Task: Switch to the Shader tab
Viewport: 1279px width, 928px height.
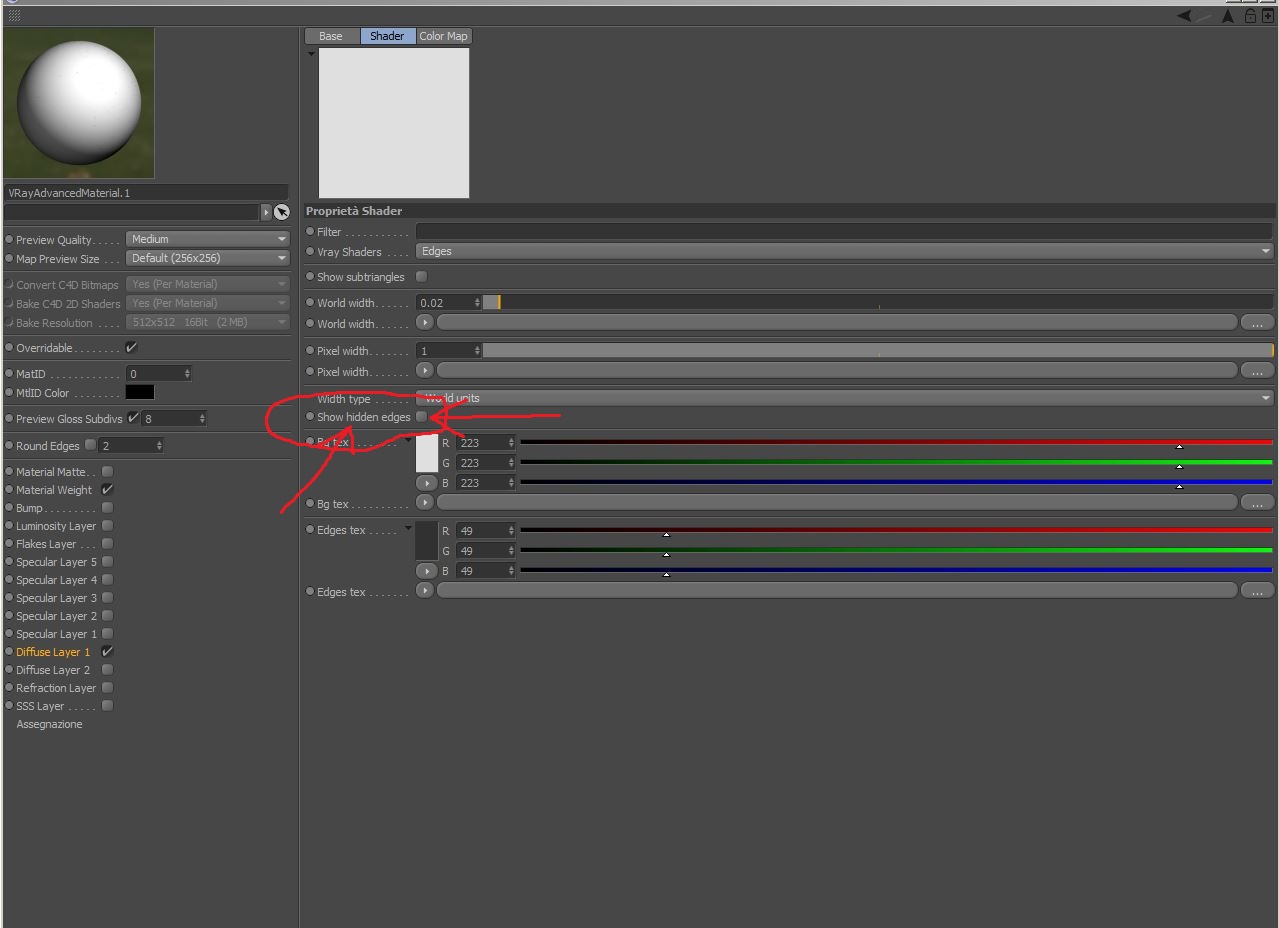Action: [x=387, y=36]
